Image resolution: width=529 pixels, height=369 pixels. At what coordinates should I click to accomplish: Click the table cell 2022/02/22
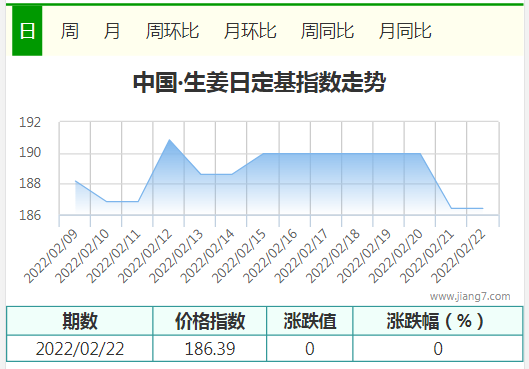80,349
